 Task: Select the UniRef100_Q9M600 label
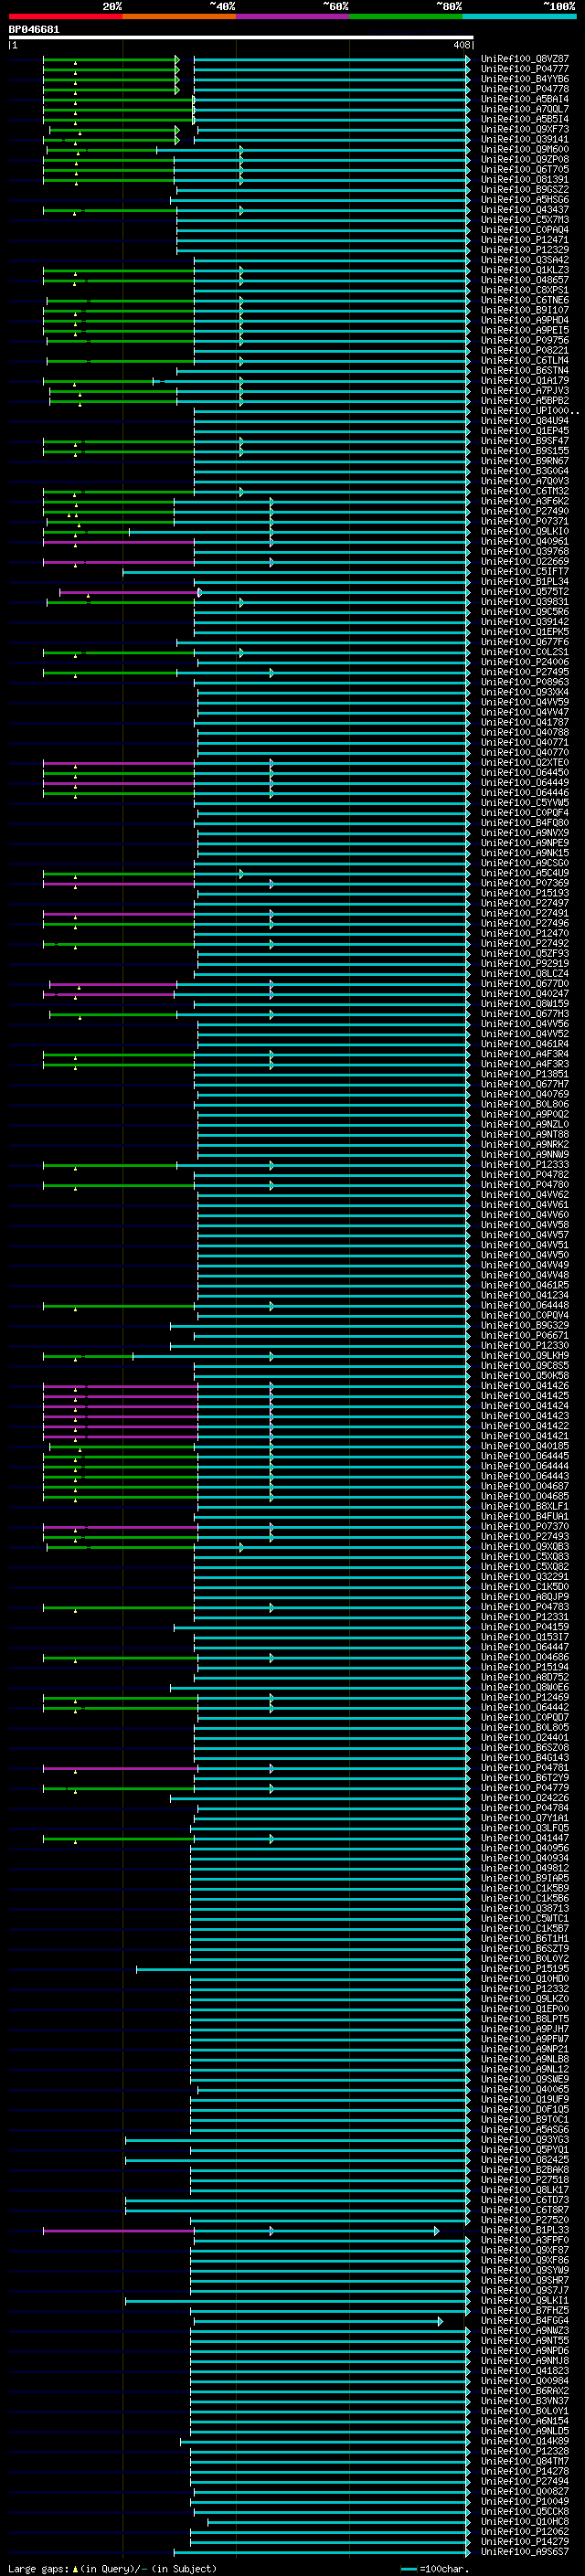(x=525, y=149)
